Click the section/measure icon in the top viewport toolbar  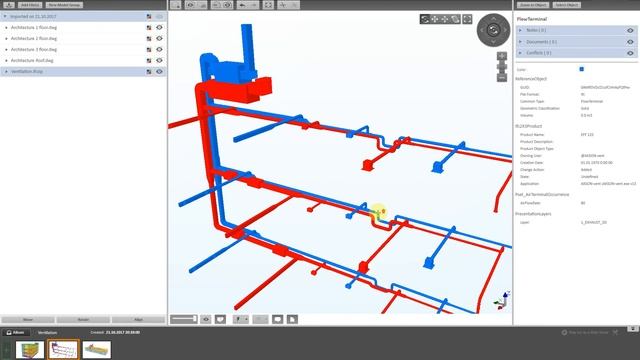coord(282,5)
